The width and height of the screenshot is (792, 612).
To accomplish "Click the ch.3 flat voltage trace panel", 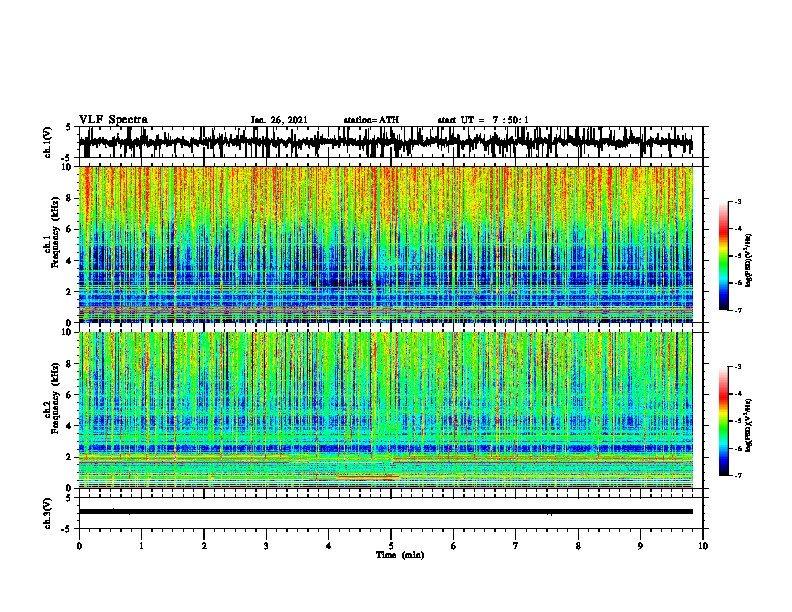I will [391, 513].
